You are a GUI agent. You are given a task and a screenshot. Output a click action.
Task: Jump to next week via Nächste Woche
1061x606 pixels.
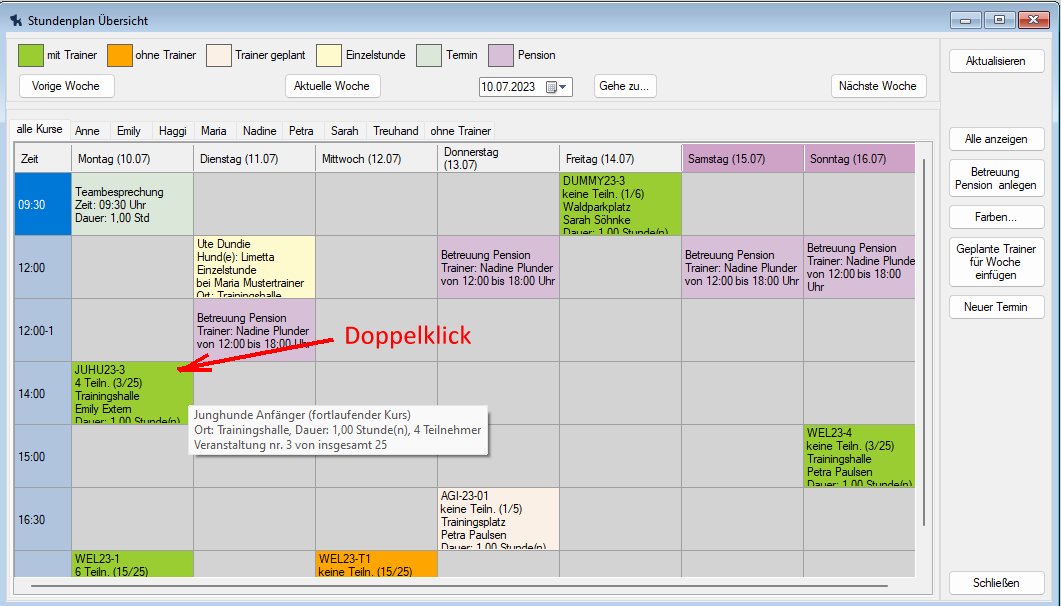pyautogui.click(x=878, y=86)
